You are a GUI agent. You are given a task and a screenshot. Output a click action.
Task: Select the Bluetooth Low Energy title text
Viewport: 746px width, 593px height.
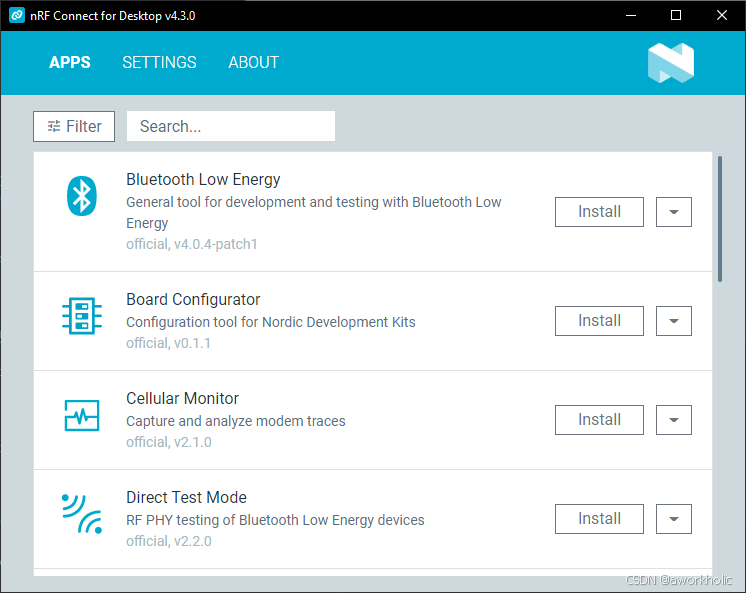click(x=203, y=179)
